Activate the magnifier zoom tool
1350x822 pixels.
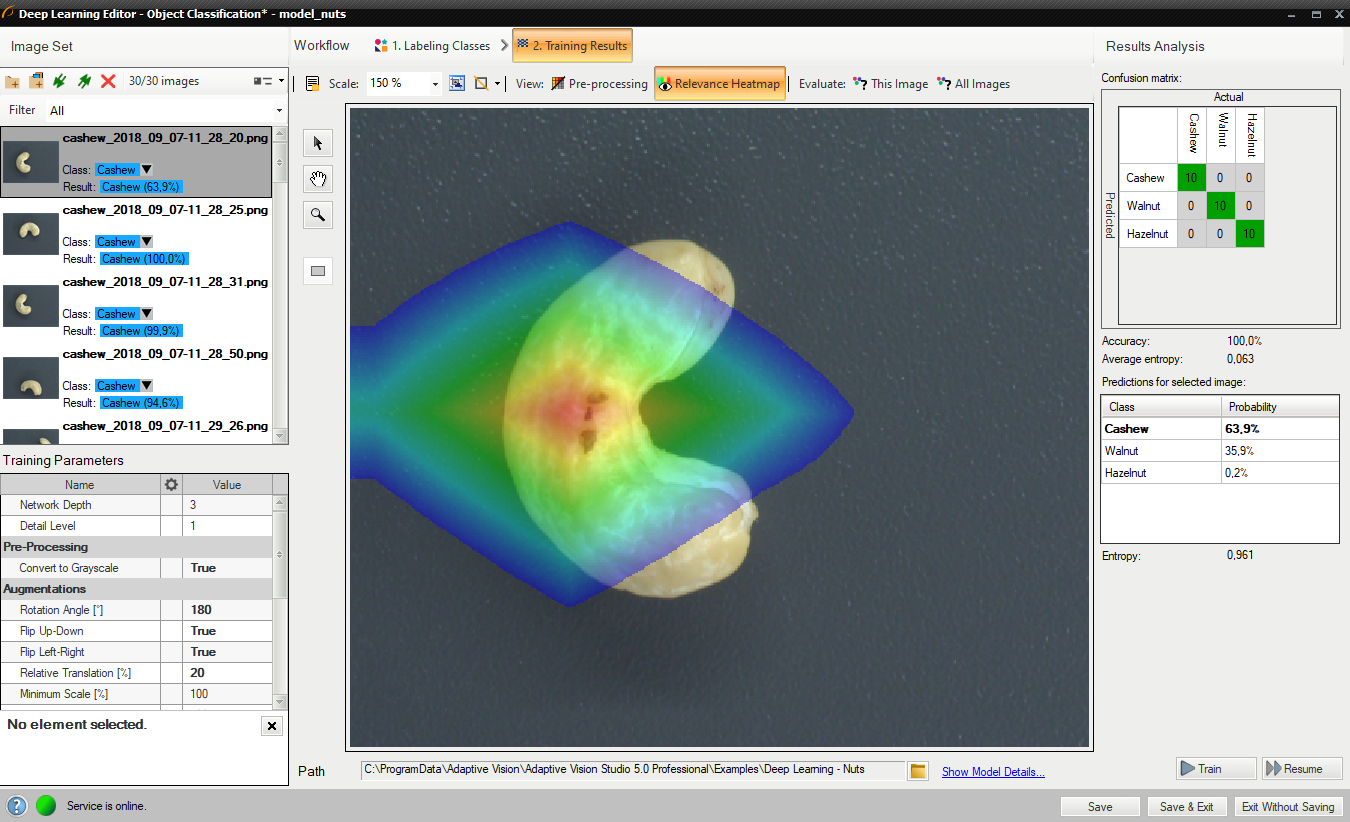click(318, 215)
